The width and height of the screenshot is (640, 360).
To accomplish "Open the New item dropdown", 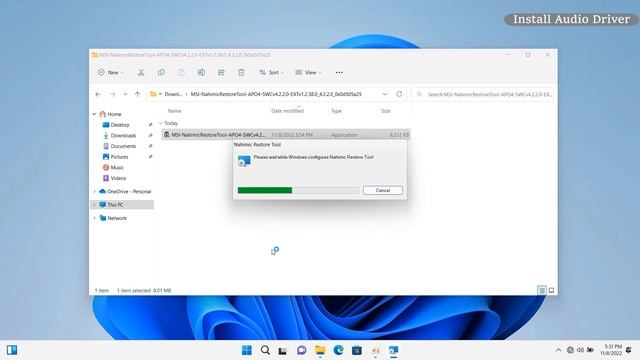I will [x=110, y=72].
